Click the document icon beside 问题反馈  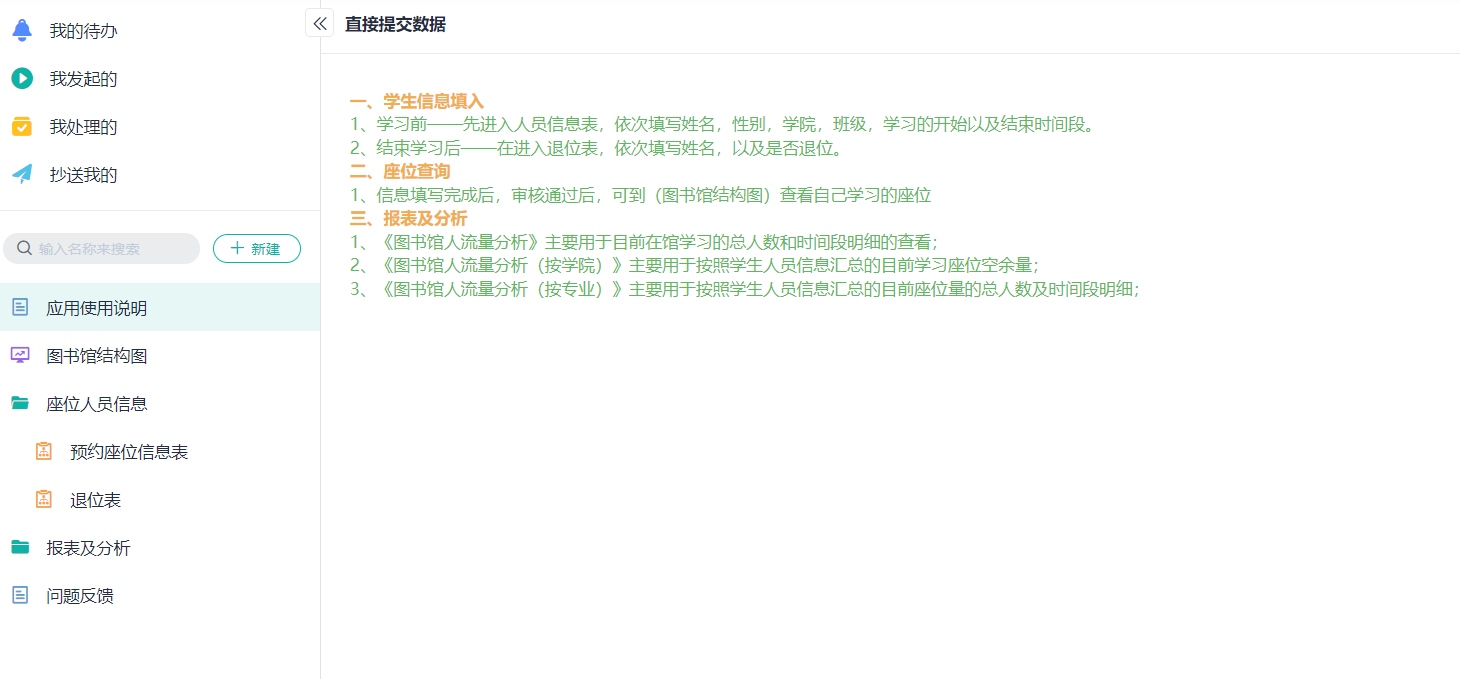coord(20,595)
